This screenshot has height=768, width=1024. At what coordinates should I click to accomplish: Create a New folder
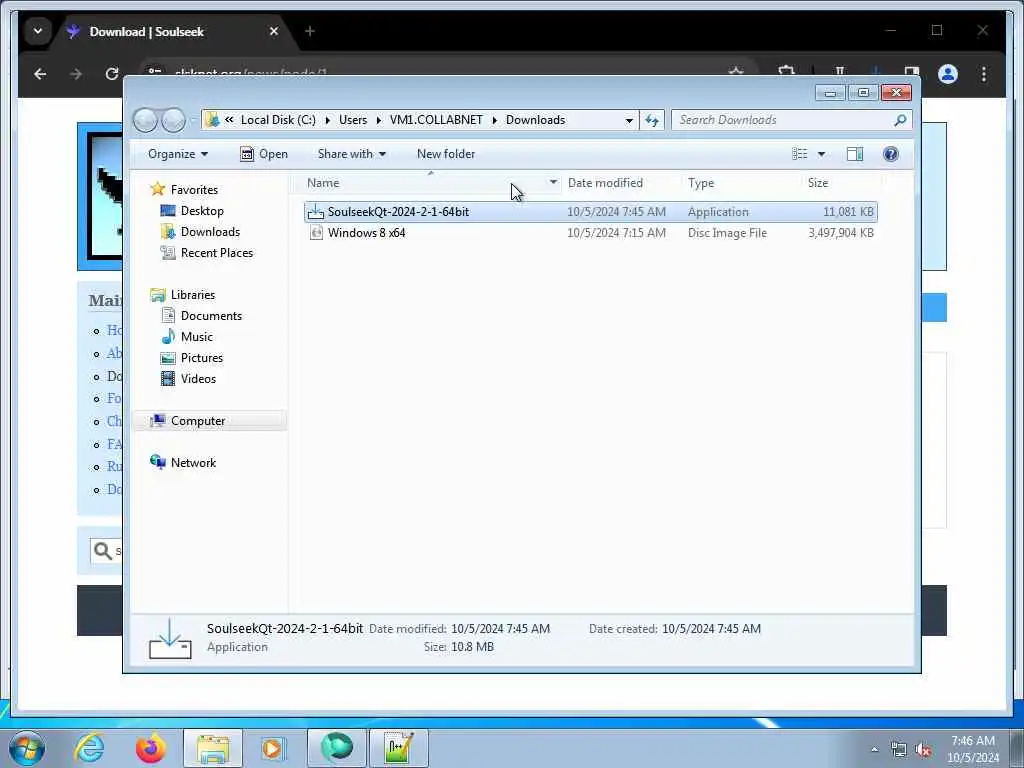coord(446,154)
